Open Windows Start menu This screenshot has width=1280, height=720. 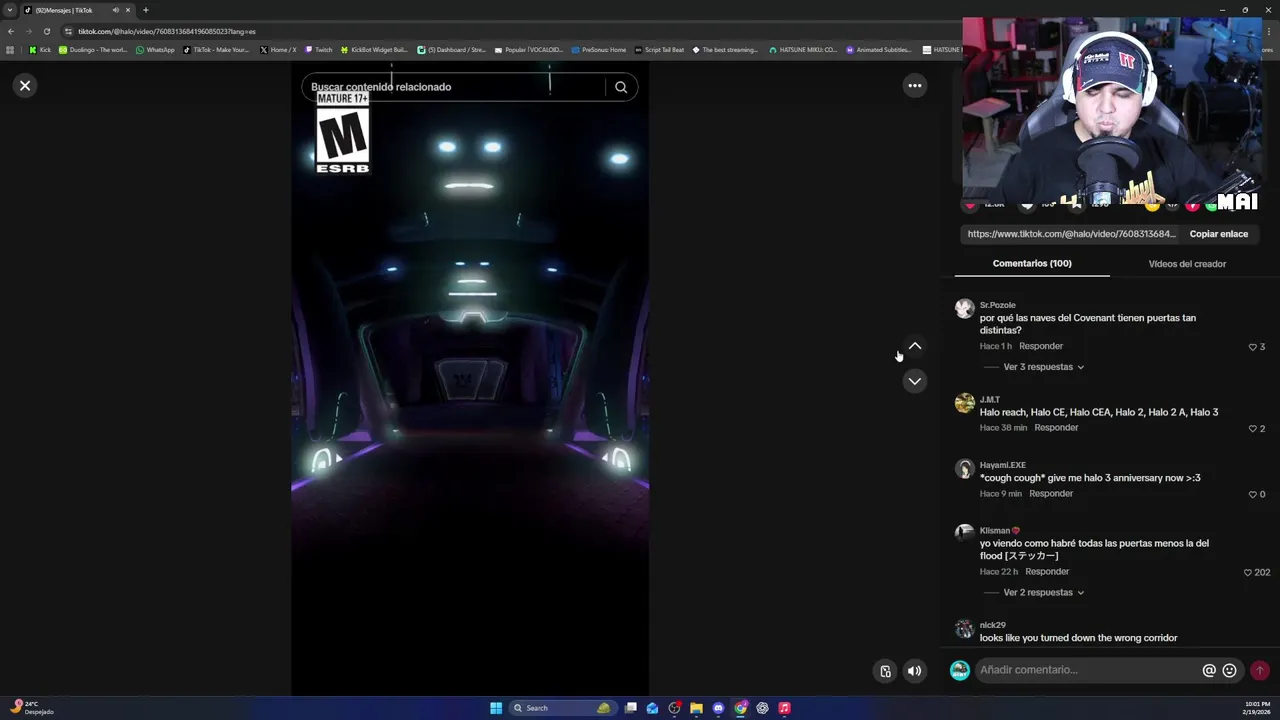496,708
